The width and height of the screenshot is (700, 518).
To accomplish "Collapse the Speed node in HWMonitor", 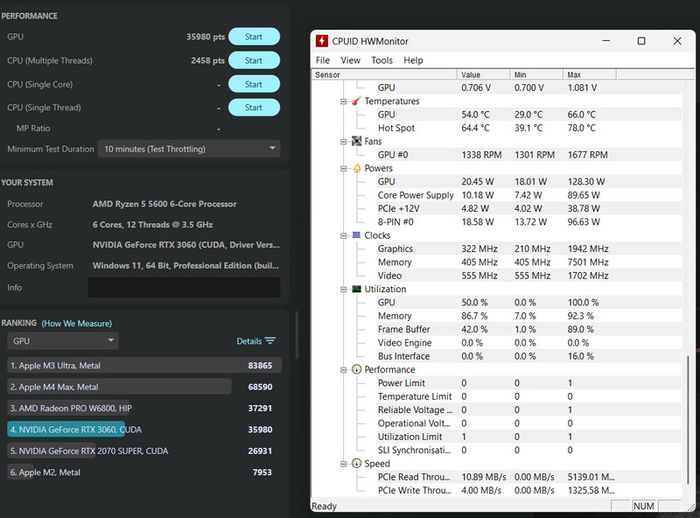I will click(343, 464).
